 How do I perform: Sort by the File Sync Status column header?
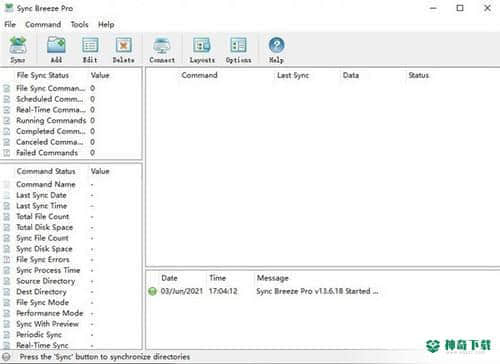(x=43, y=75)
